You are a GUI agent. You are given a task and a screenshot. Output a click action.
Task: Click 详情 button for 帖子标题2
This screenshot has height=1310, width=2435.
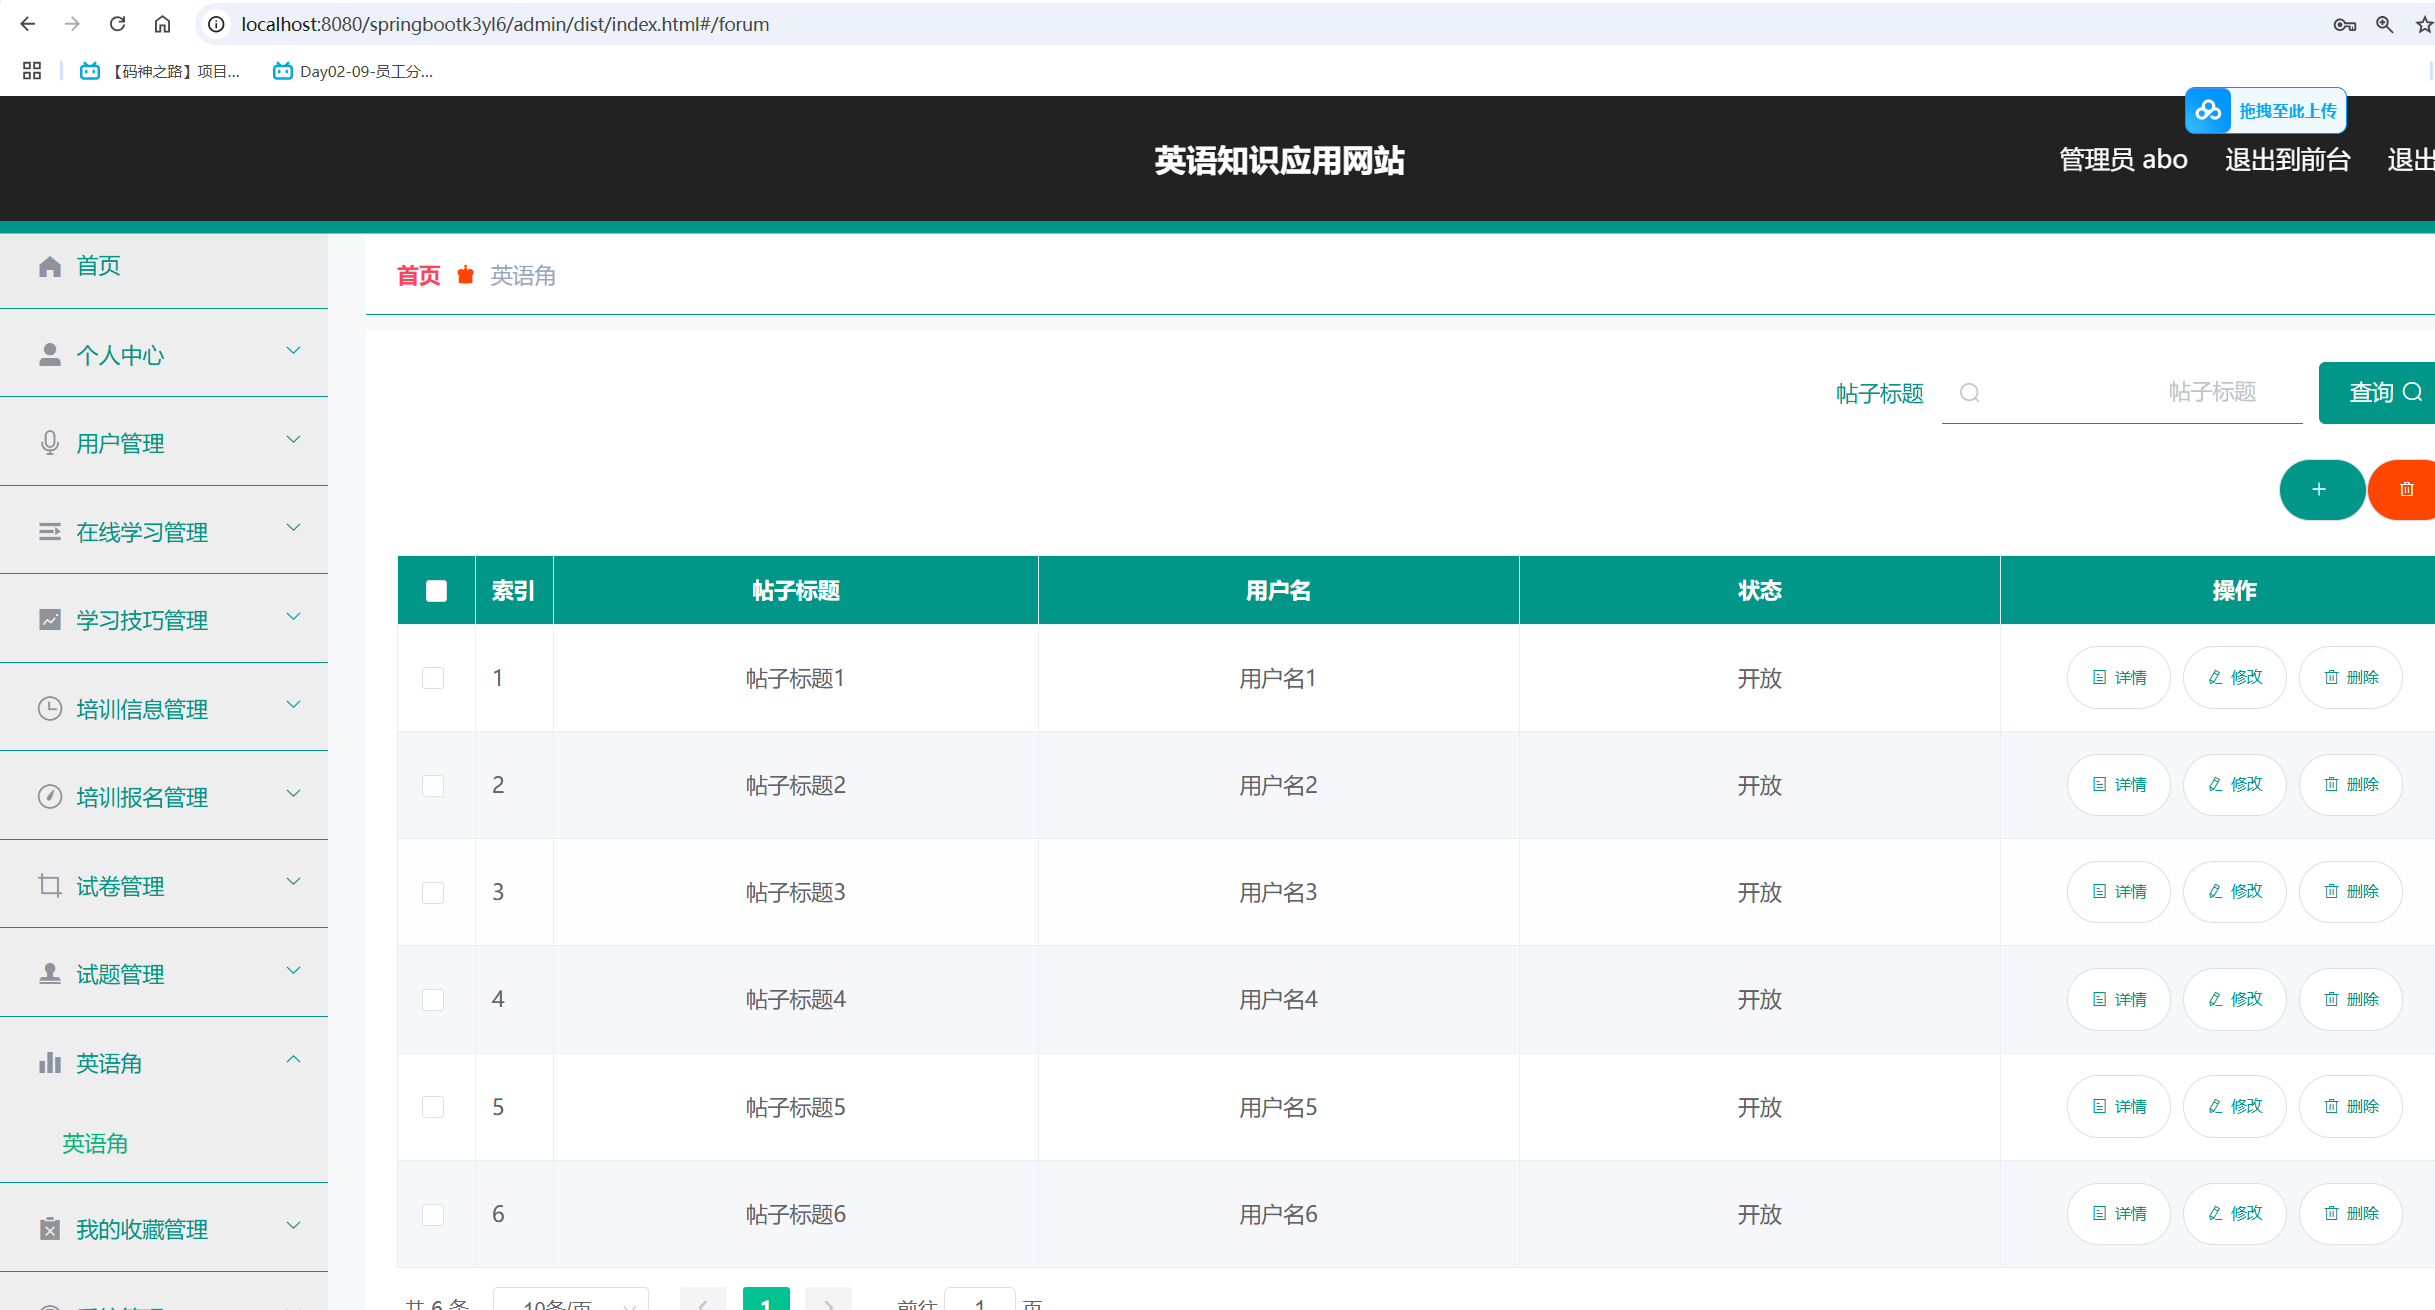[2118, 785]
